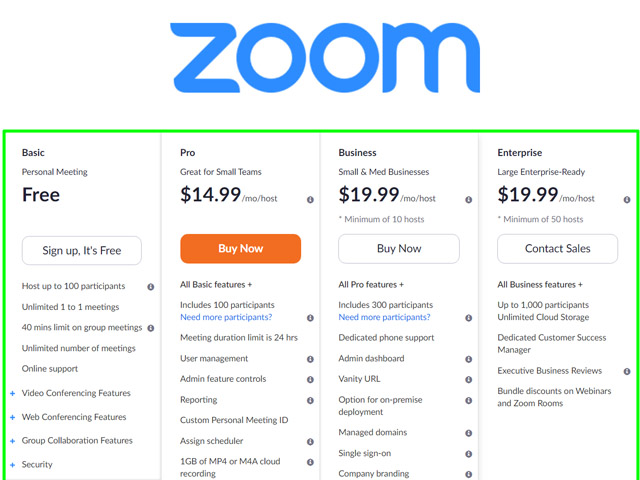Click info icon beside Enterprise $19.99 price
640x480 pixels.
(x=627, y=200)
